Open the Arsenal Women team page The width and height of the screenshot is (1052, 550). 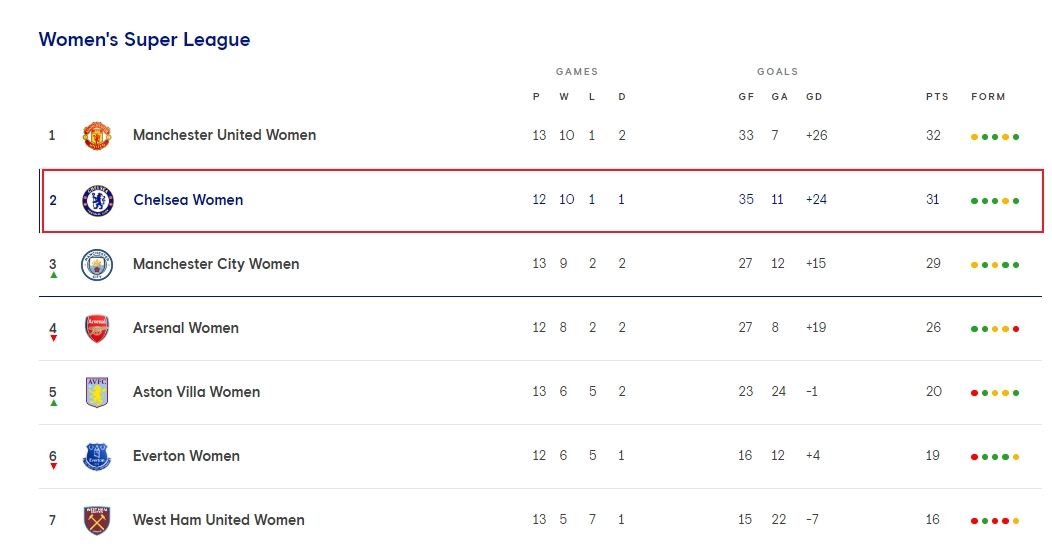tap(186, 328)
